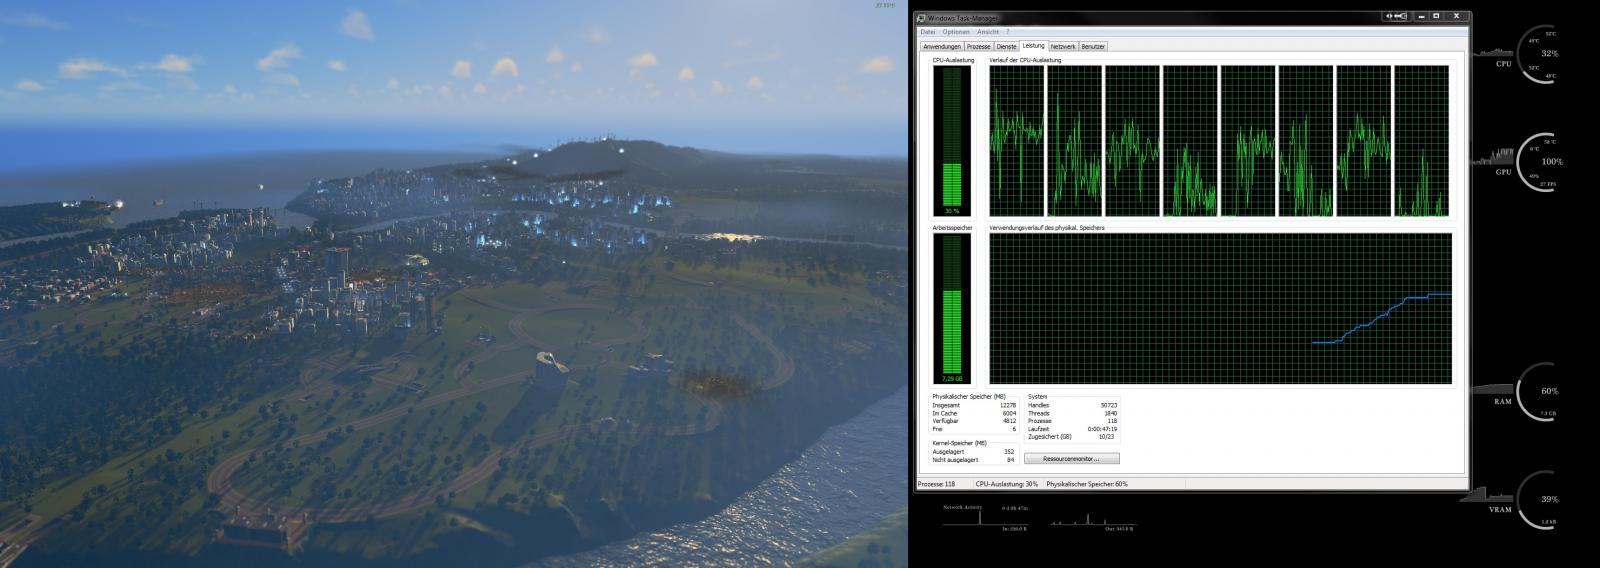Select the Leistung tab
This screenshot has width=1600, height=568.
(1033, 45)
